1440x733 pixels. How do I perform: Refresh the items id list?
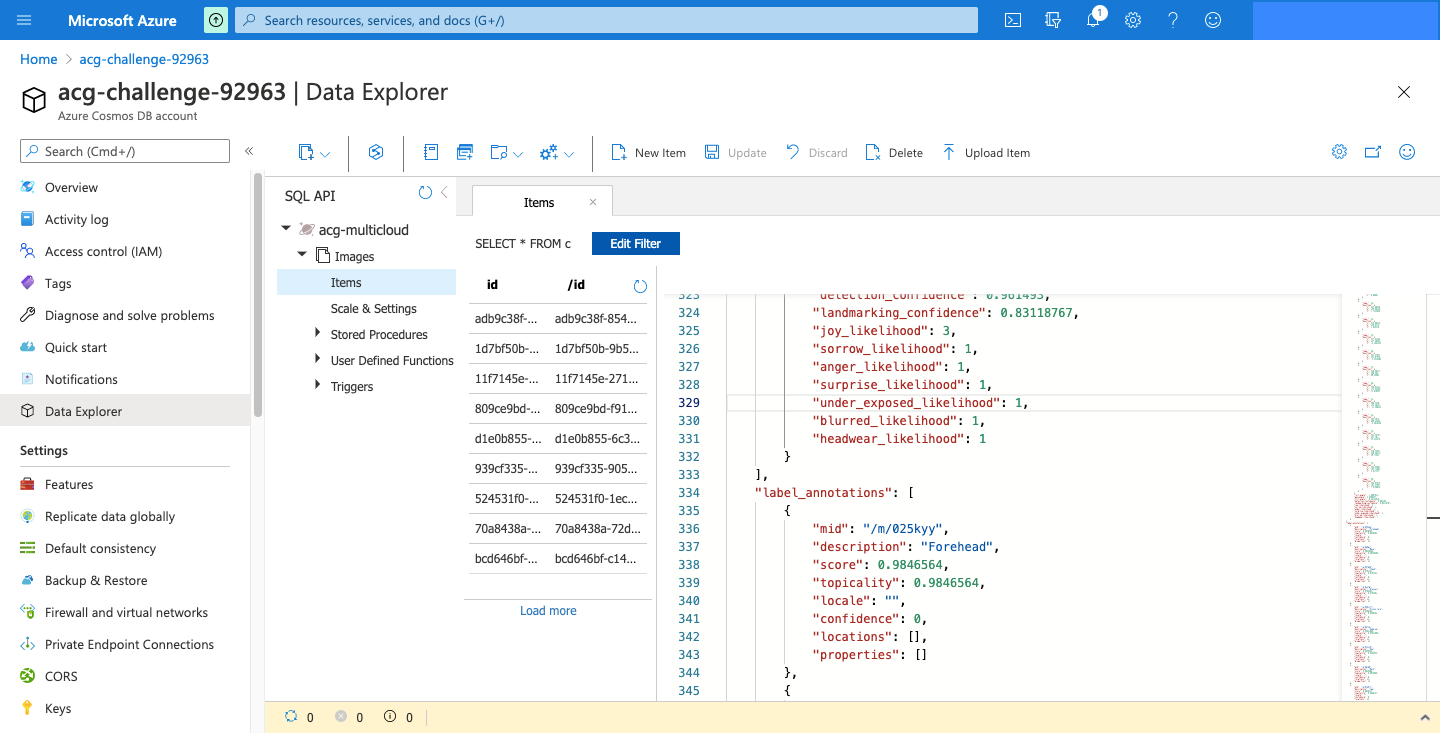pos(640,286)
